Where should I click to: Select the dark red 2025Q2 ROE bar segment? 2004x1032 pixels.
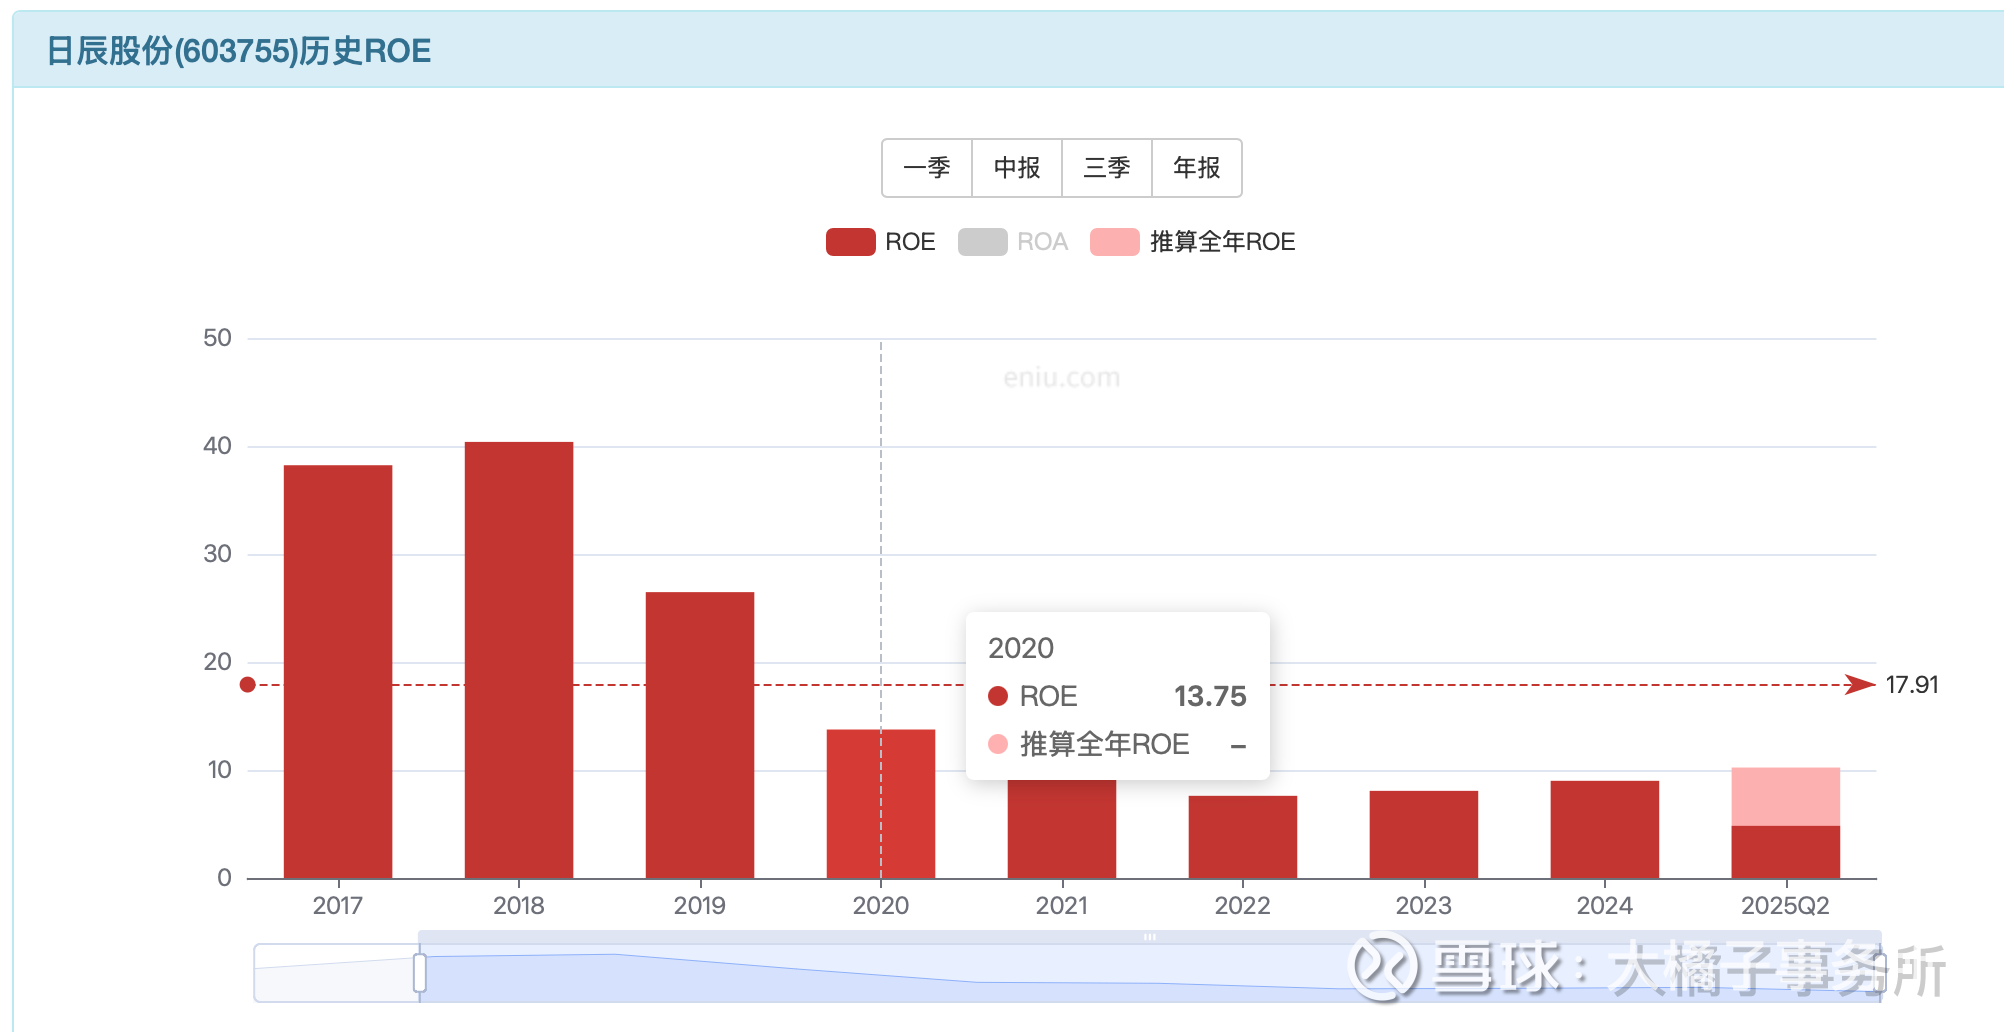point(1786,852)
